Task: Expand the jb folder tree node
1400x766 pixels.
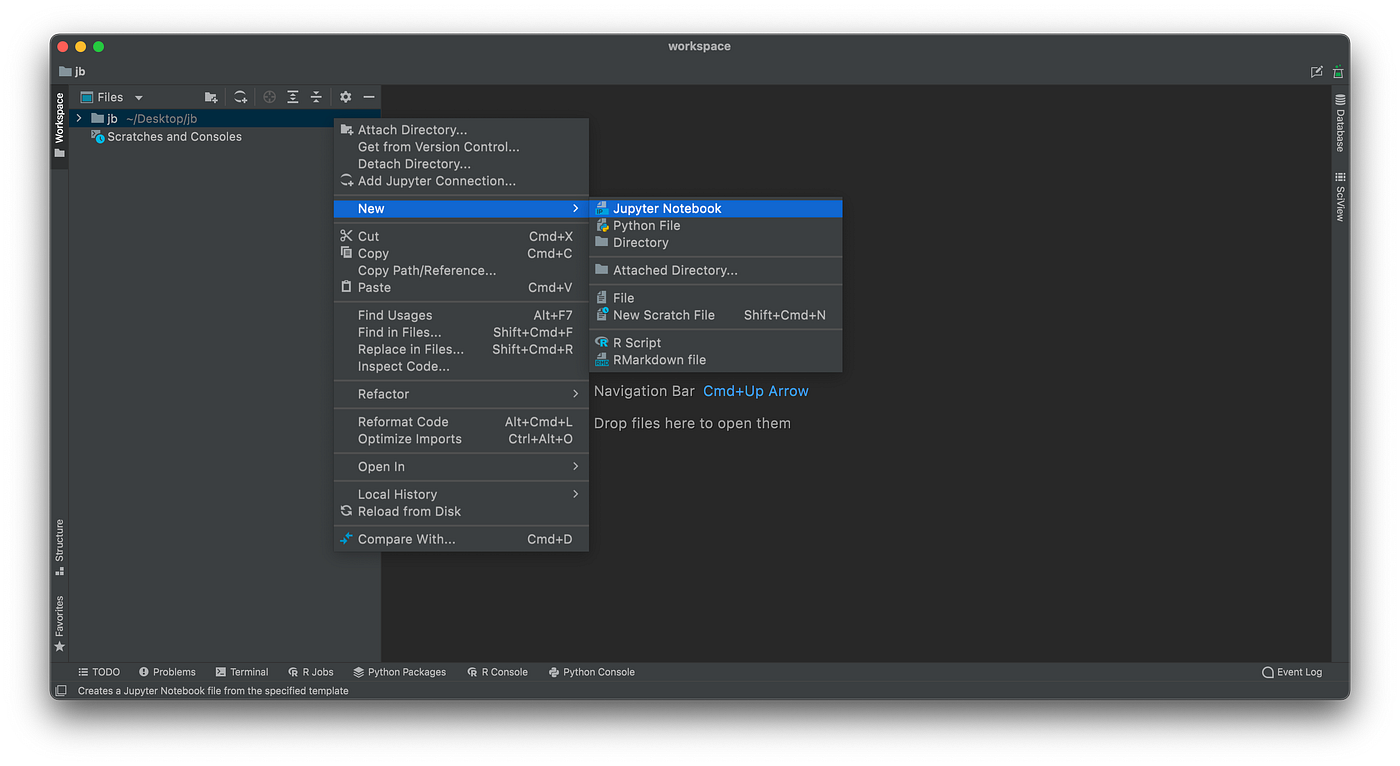Action: pyautogui.click(x=78, y=117)
